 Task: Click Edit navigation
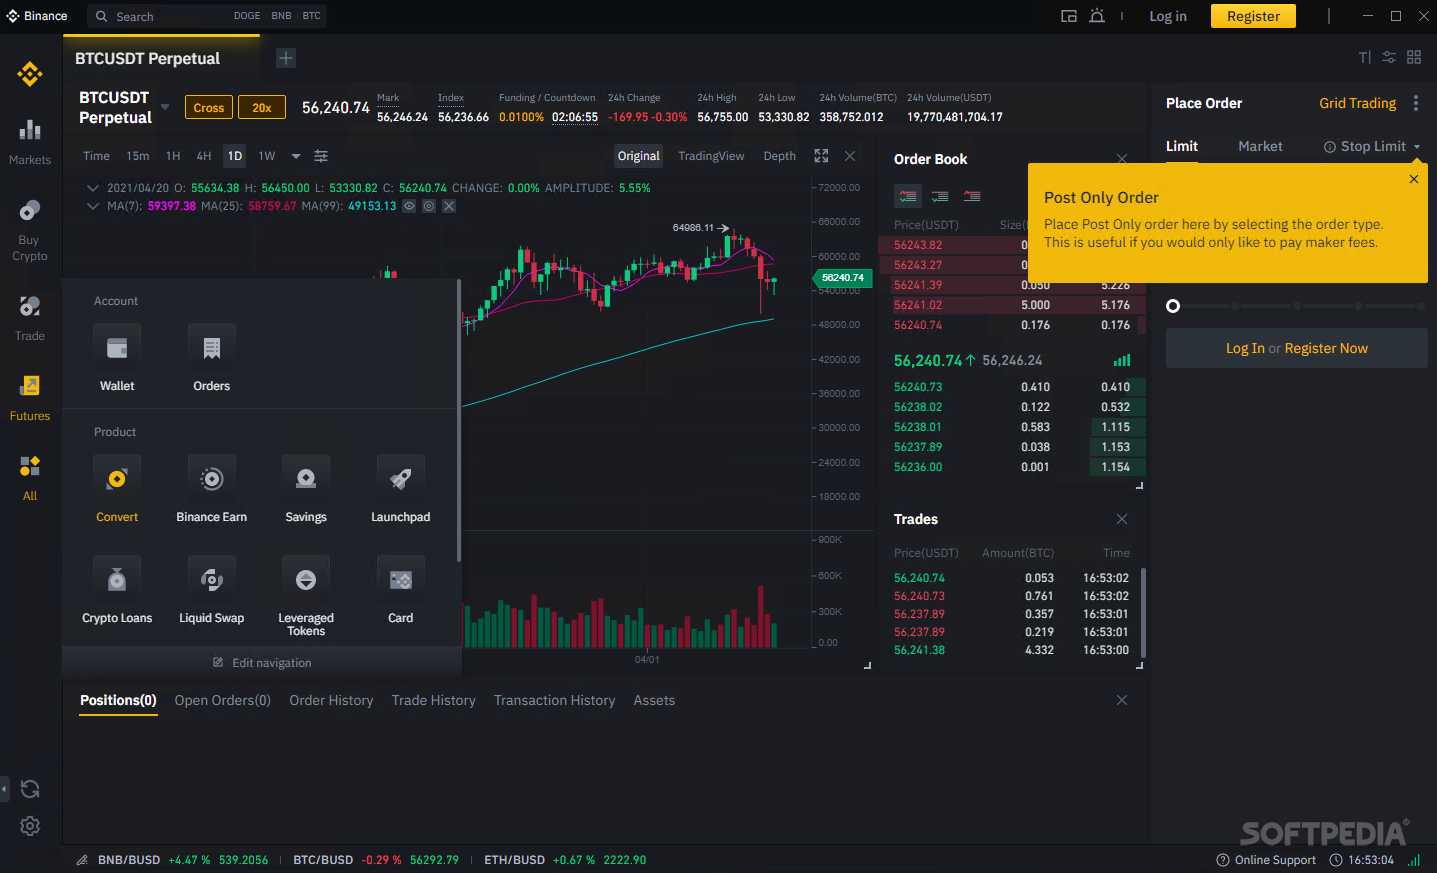[262, 663]
